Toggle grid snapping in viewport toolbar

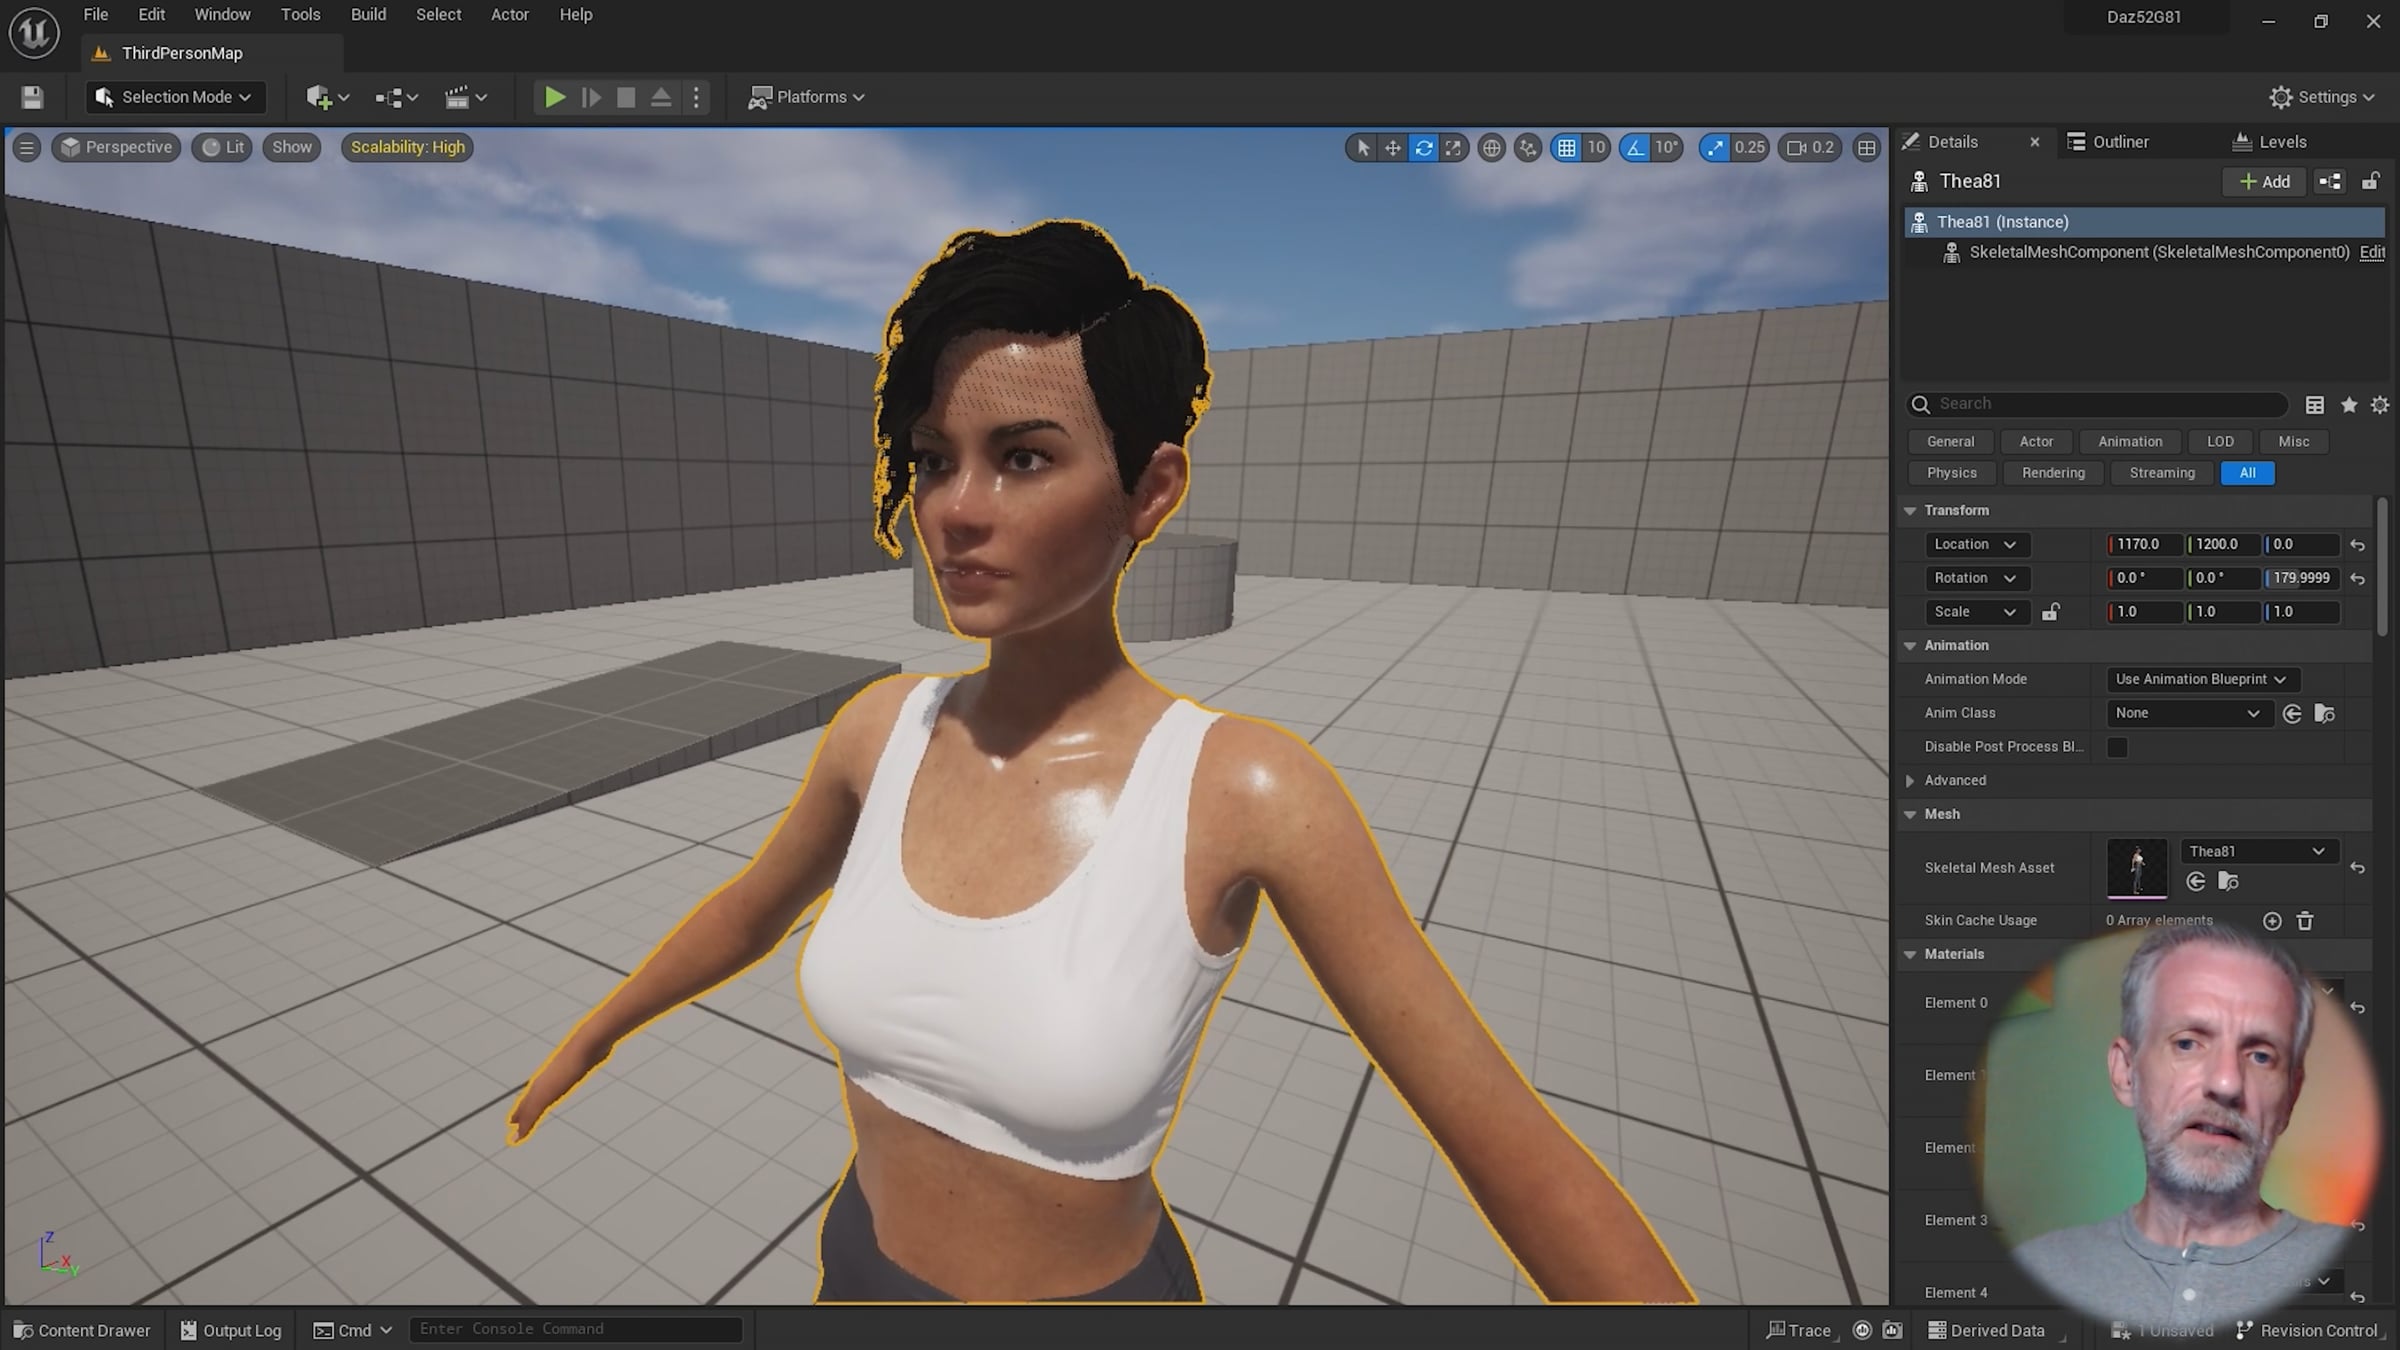[x=1566, y=148]
